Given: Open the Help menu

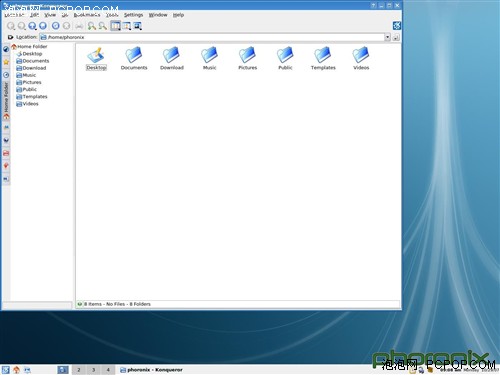Looking at the screenshot, I should pyautogui.click(x=178, y=15).
